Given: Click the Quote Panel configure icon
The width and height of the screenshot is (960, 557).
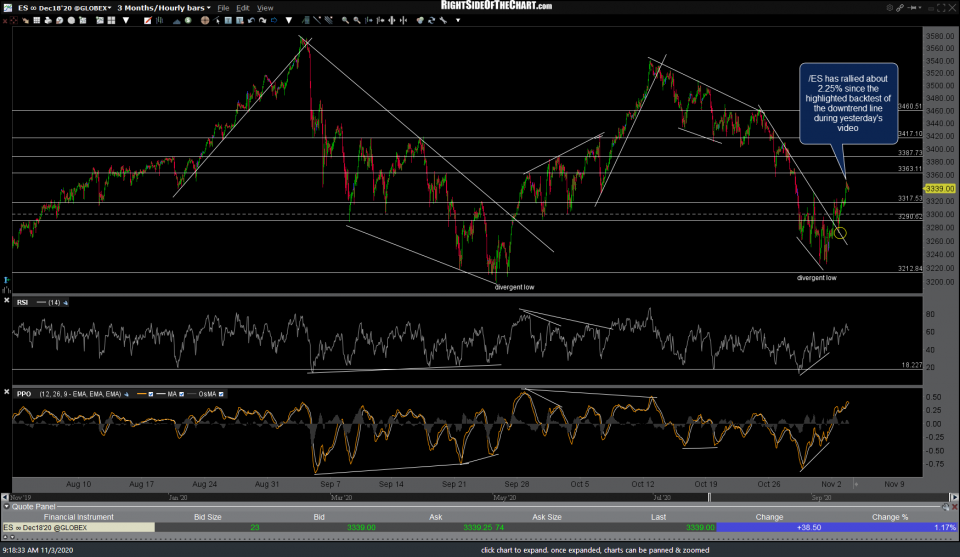Looking at the screenshot, I should pyautogui.click(x=946, y=507).
